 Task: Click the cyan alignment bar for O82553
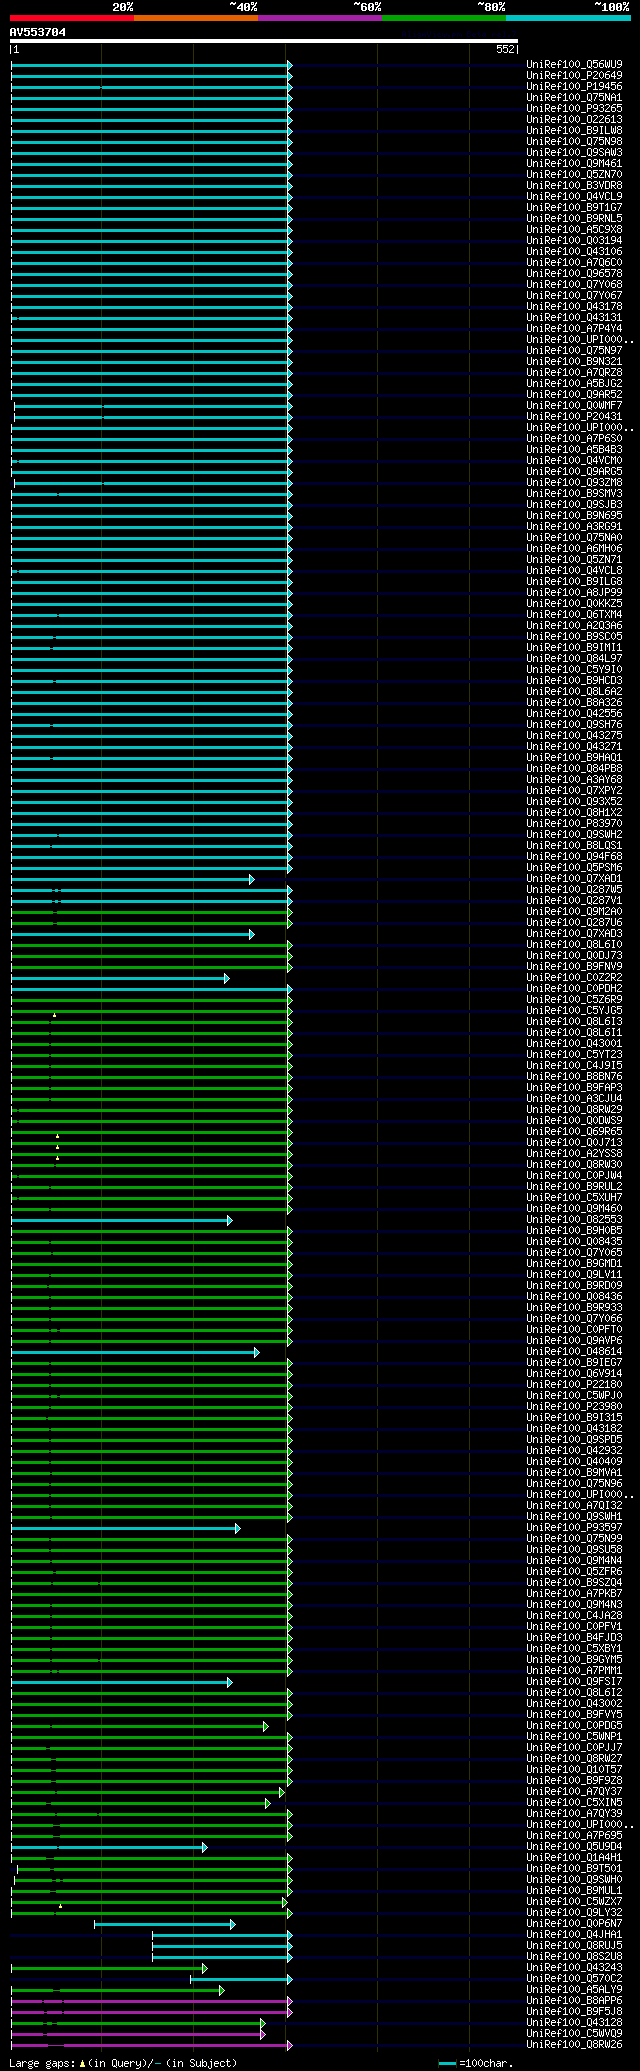pyautogui.click(x=121, y=1220)
